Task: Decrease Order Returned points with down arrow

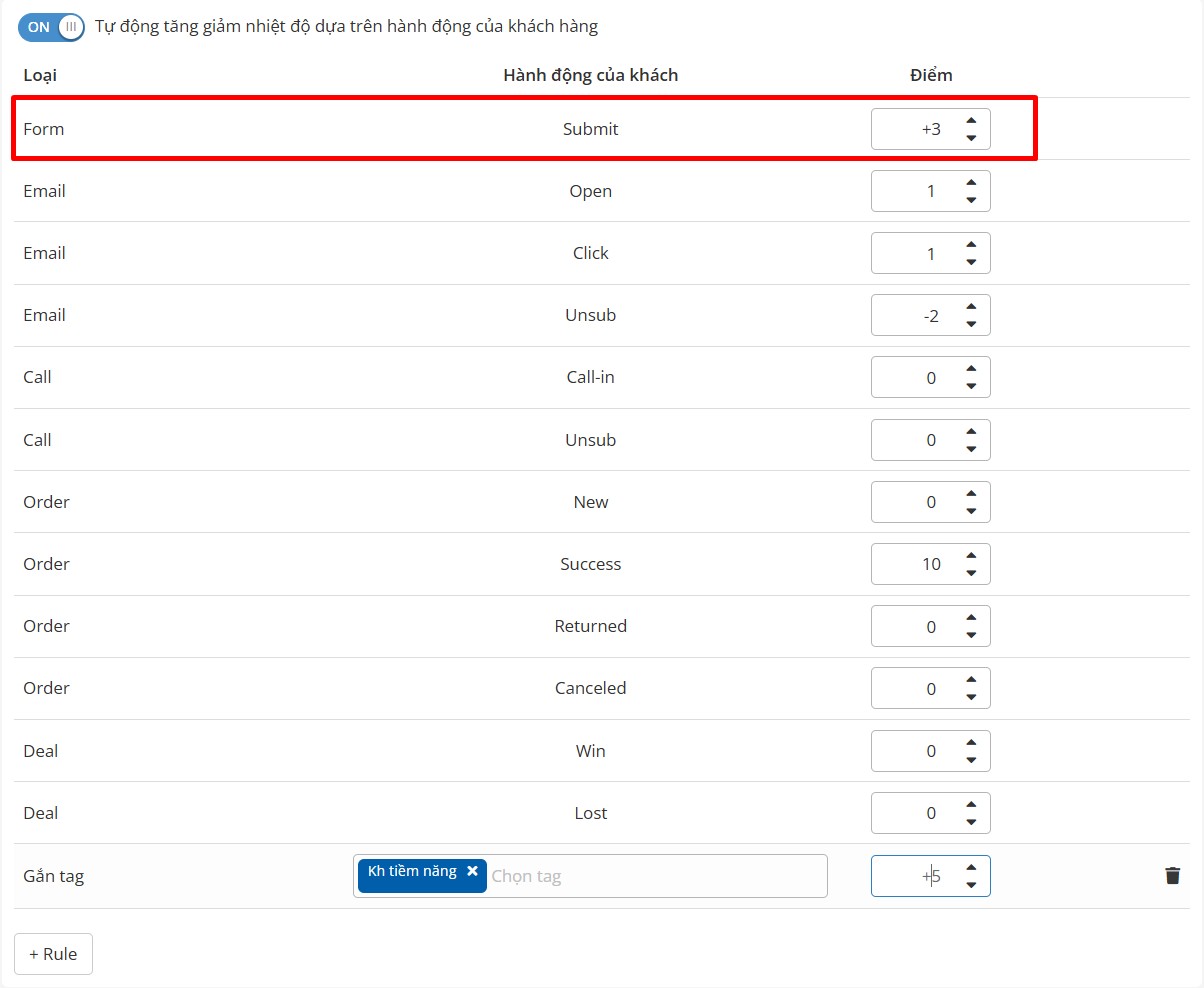Action: [x=970, y=635]
